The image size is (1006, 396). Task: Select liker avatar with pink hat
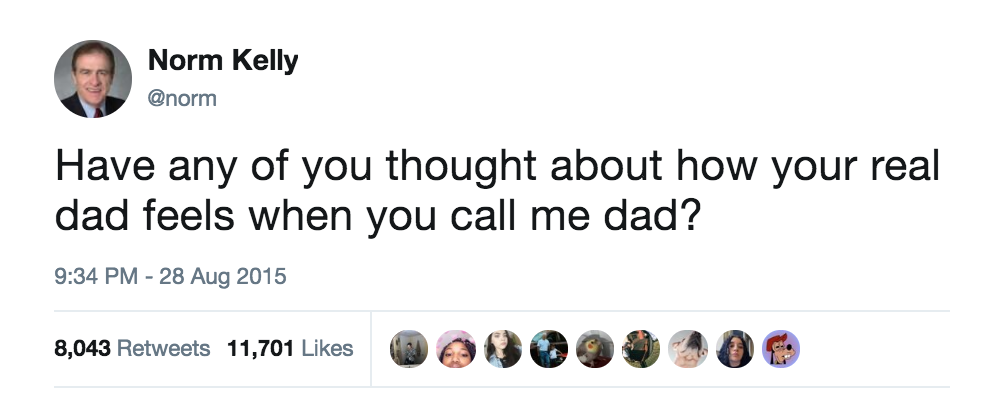click(456, 349)
